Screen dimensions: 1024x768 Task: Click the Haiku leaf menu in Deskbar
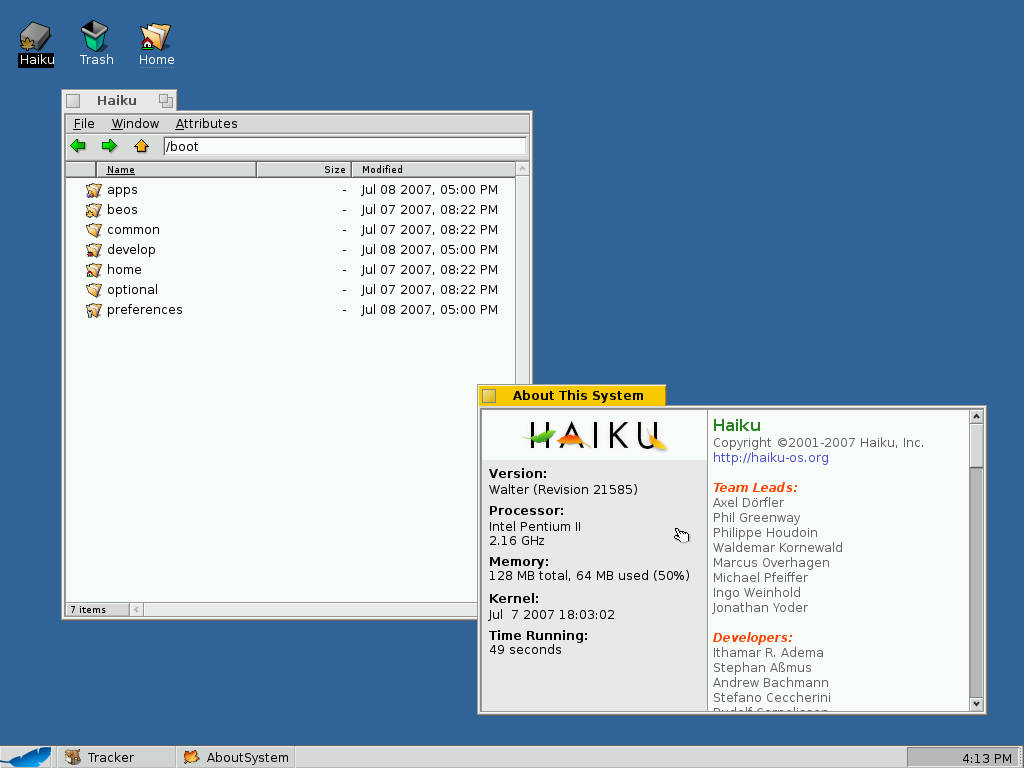(27, 757)
